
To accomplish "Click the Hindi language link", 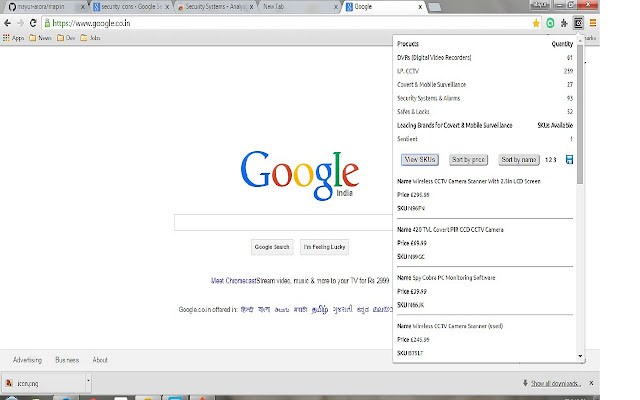I will coord(247,309).
